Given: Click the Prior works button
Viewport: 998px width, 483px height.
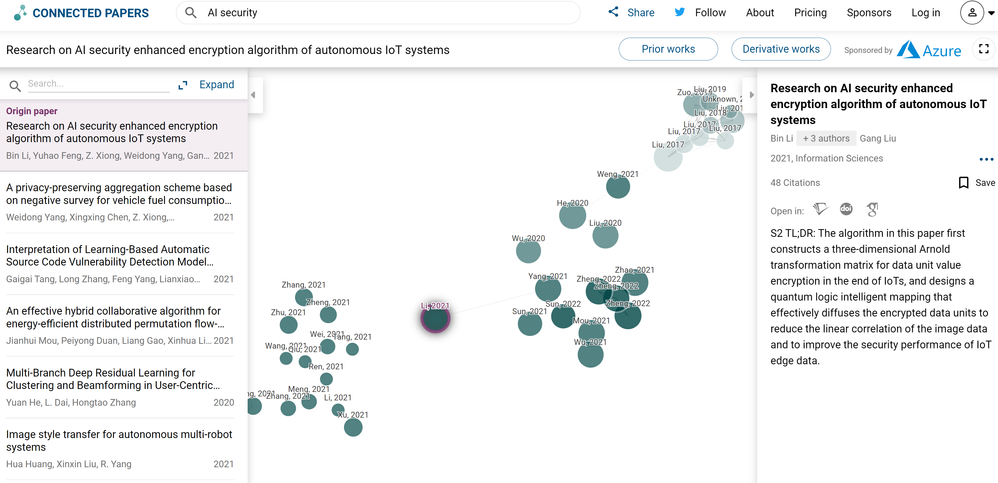Looking at the screenshot, I should tap(668, 49).
